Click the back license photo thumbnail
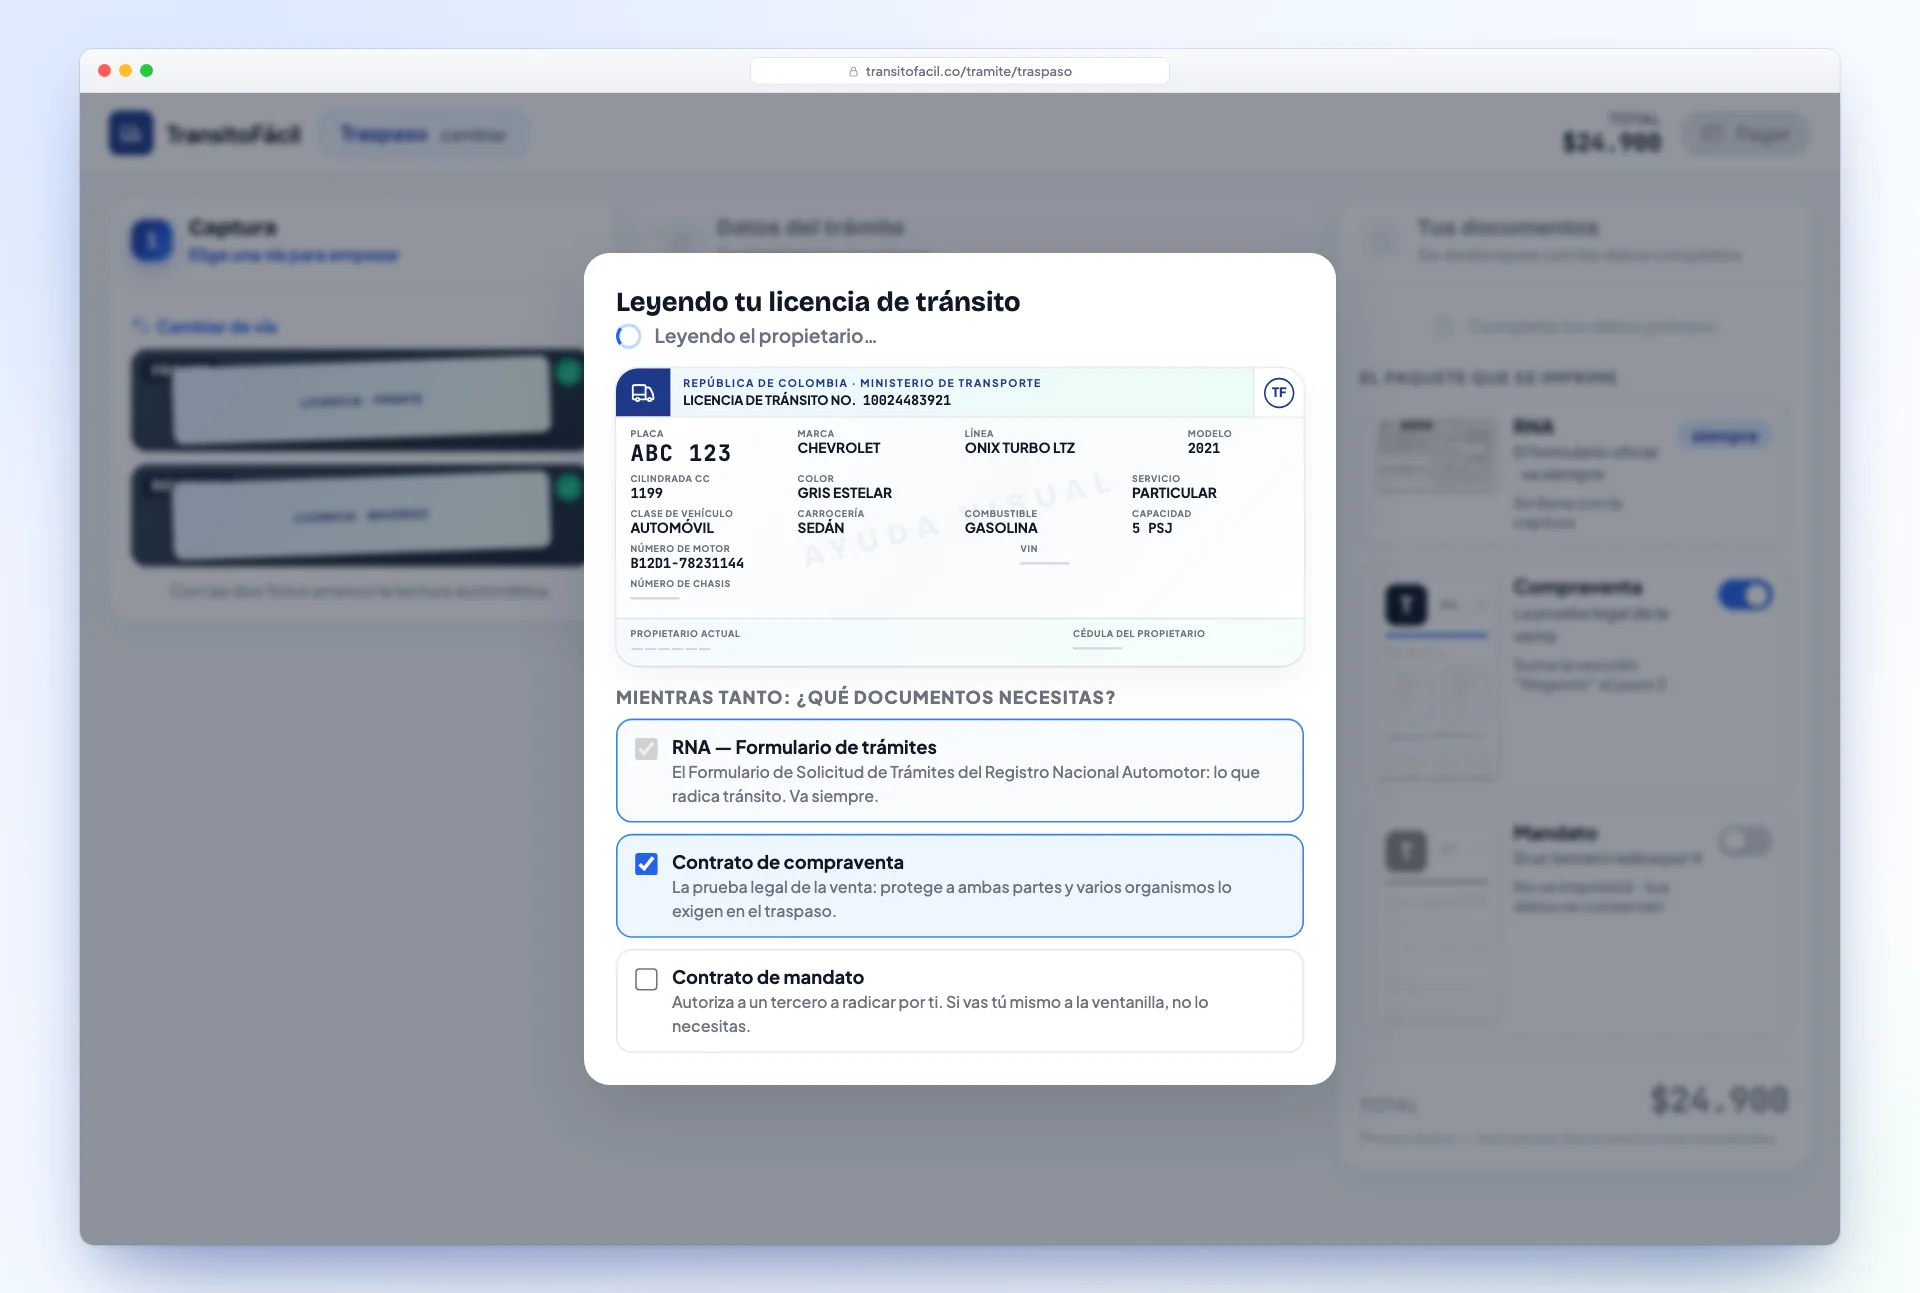 (358, 516)
